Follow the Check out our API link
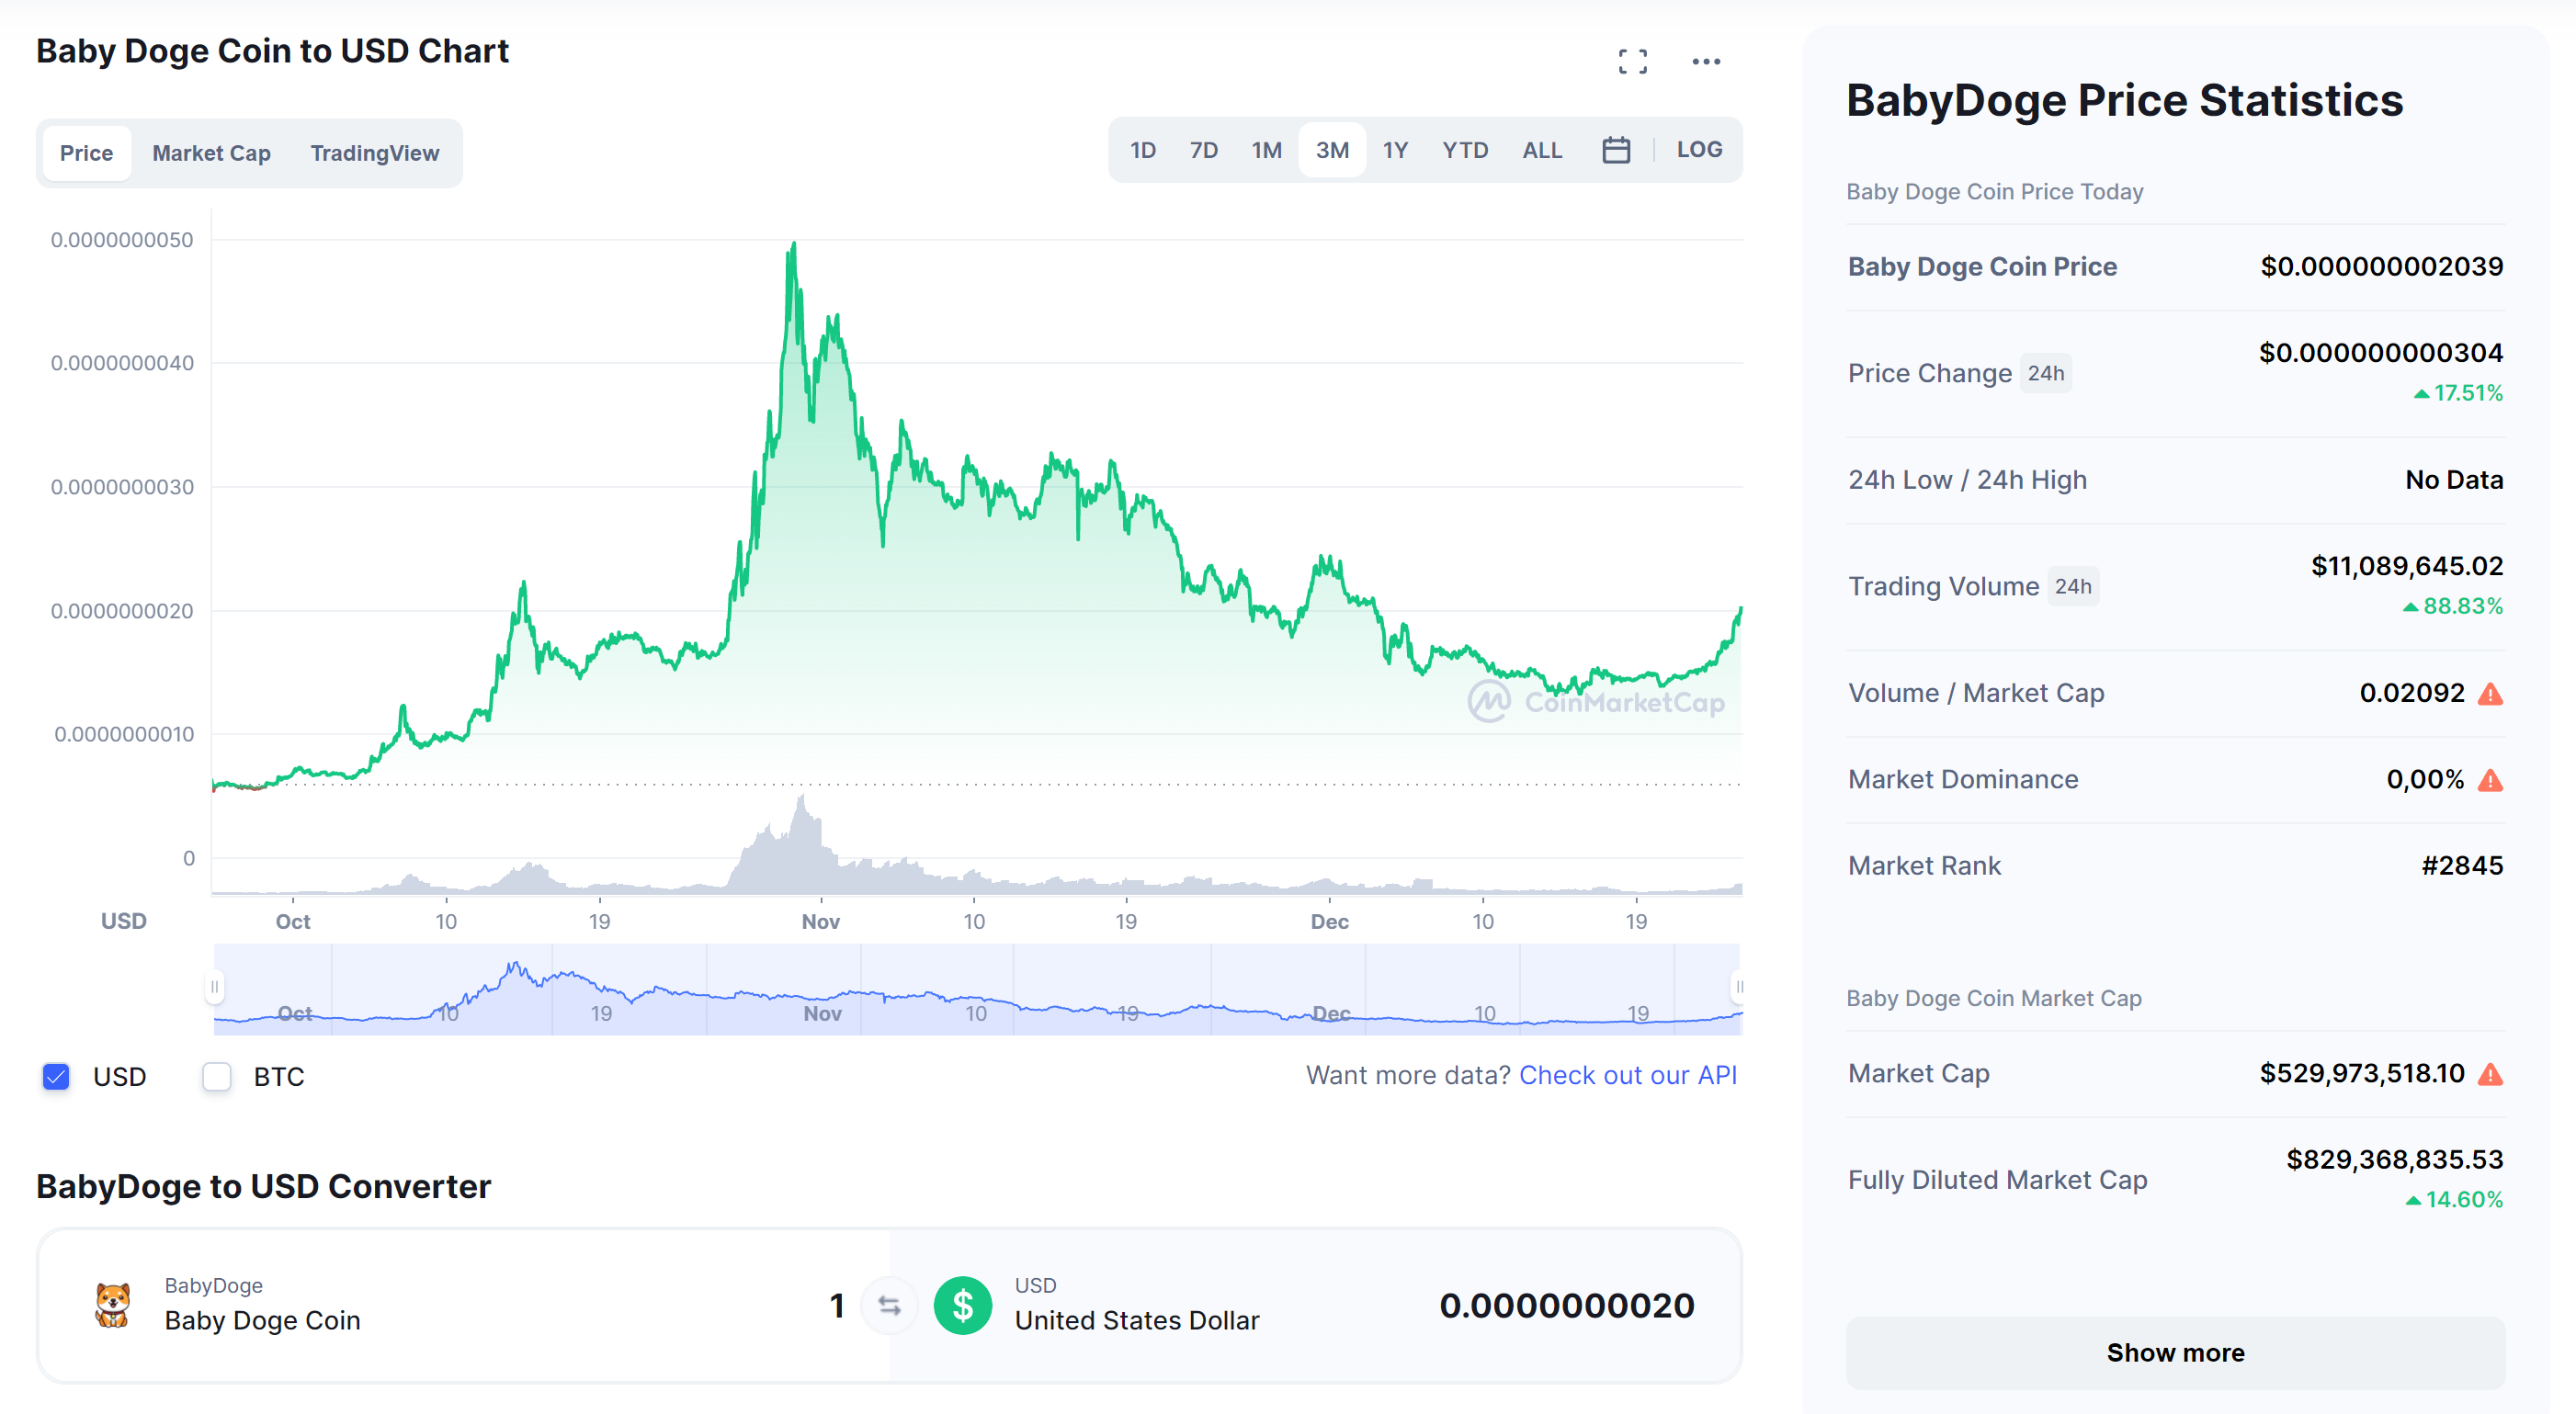This screenshot has height=1414, width=2576. click(x=1627, y=1075)
